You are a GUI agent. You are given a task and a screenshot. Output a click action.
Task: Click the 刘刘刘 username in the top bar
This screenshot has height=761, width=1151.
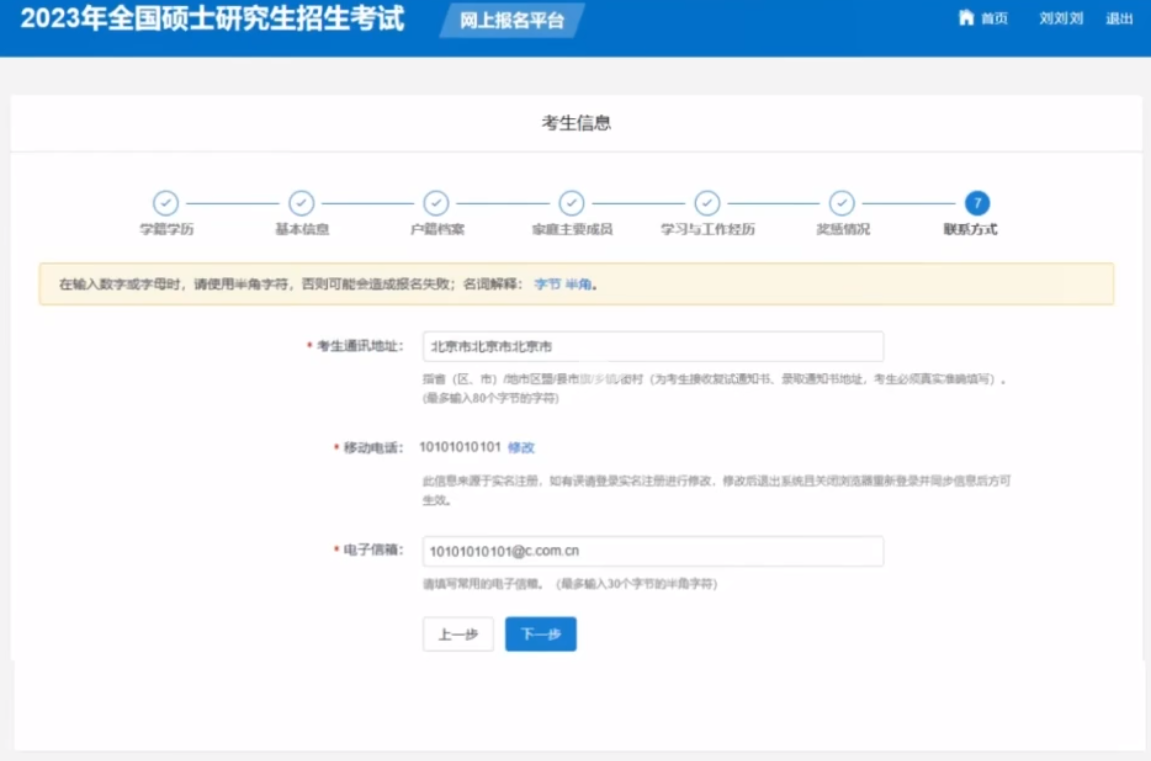(1059, 18)
